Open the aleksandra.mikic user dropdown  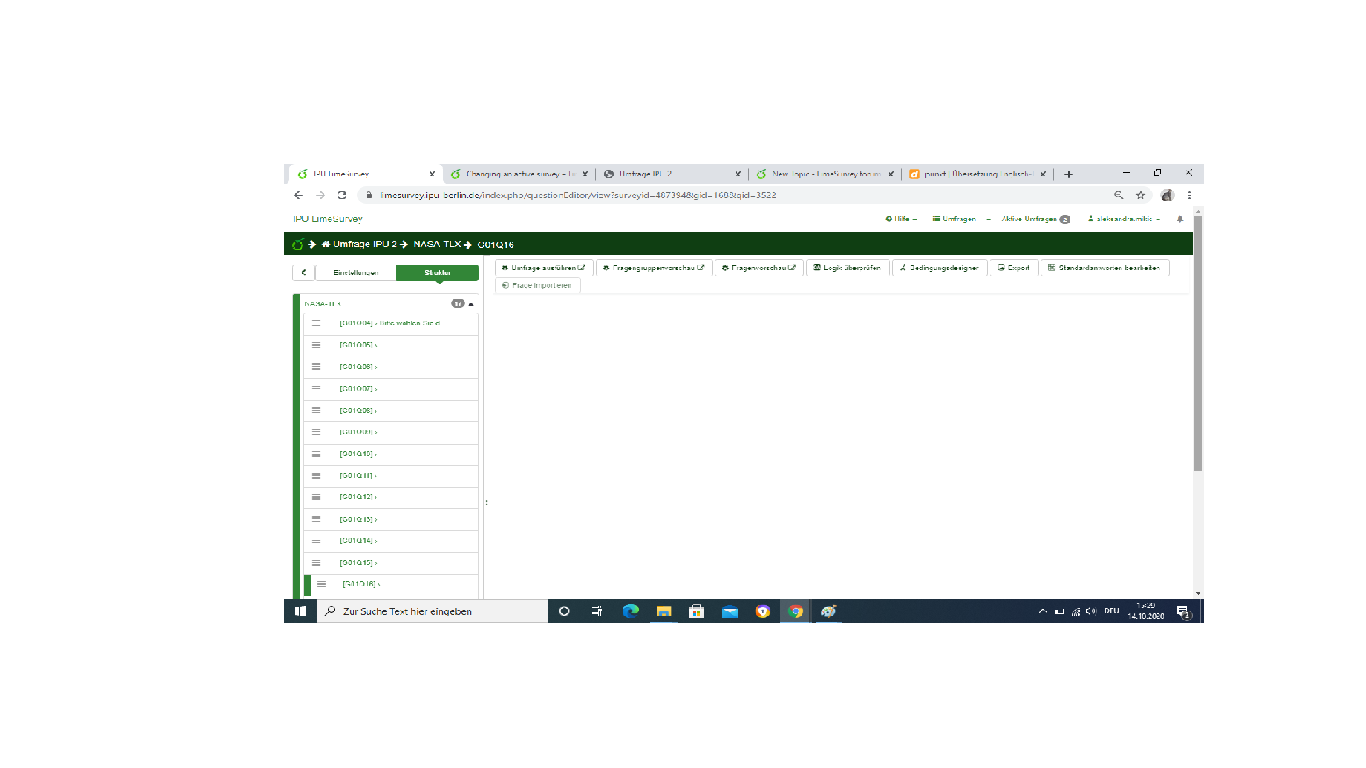pos(1124,219)
